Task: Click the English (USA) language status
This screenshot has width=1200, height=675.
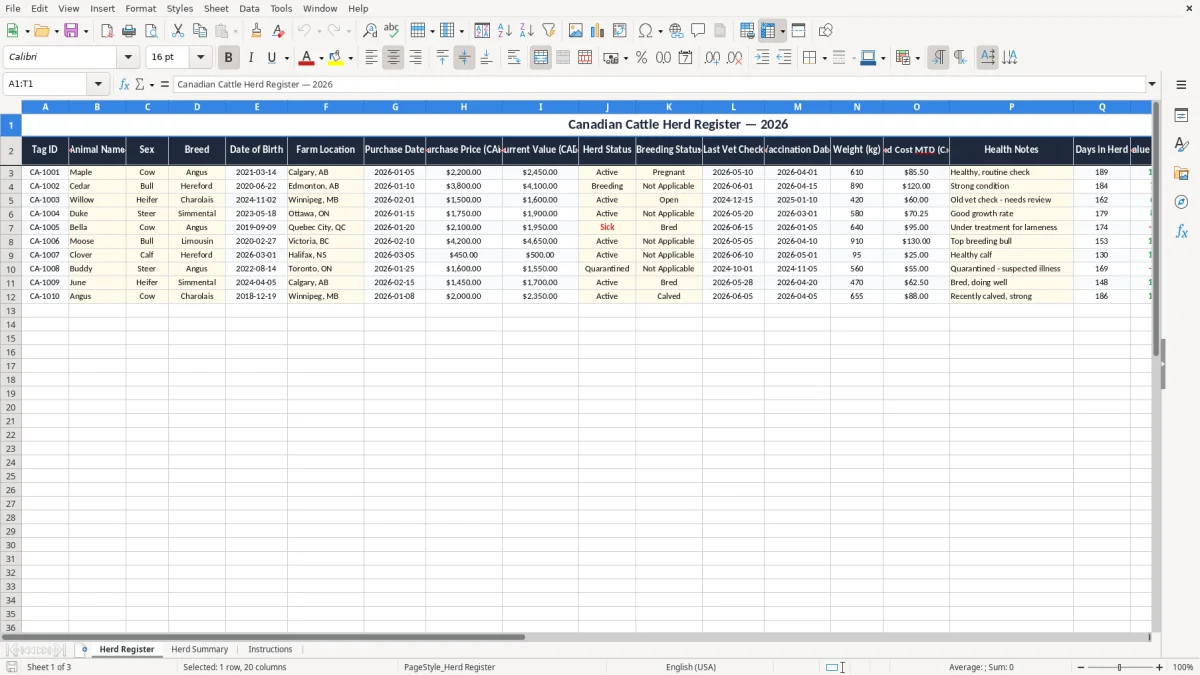Action: pos(691,667)
